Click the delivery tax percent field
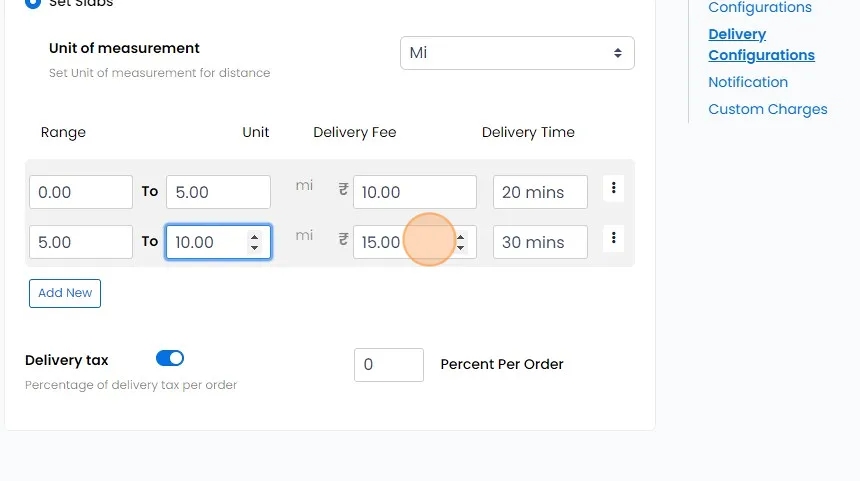Viewport: 860px width, 481px height. tap(388, 365)
